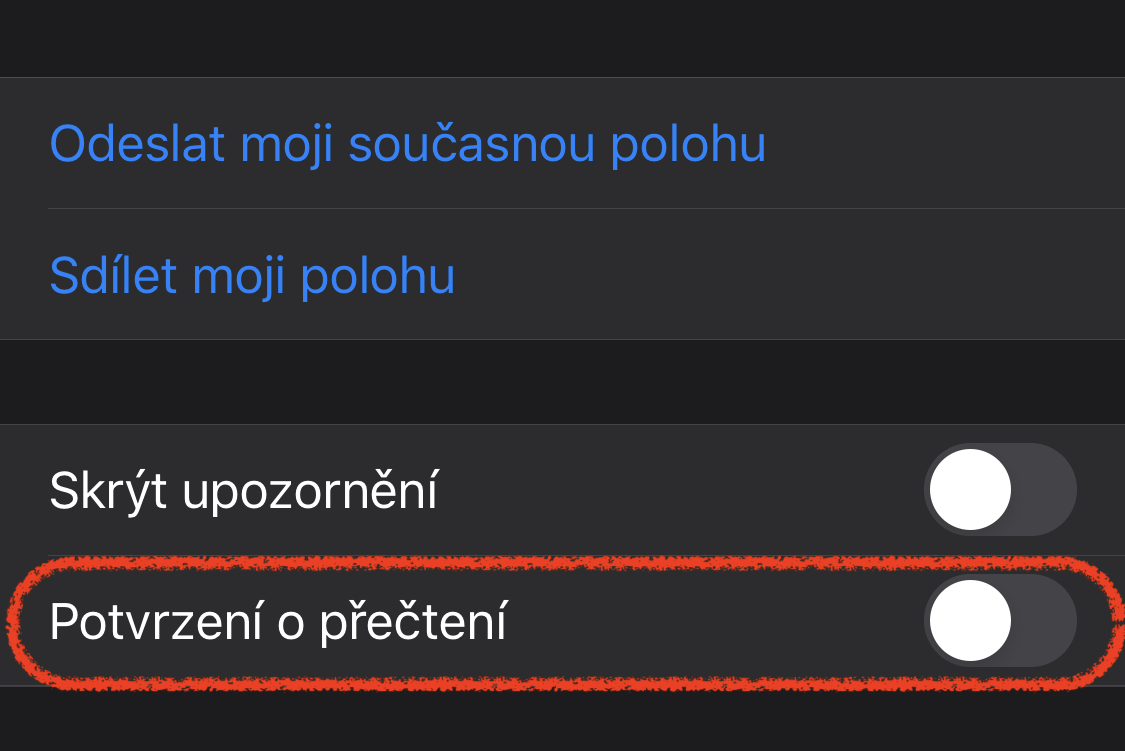1125x751 pixels.
Task: Click the word "Odeslat" in the top link
Action: pyautogui.click(x=136, y=145)
